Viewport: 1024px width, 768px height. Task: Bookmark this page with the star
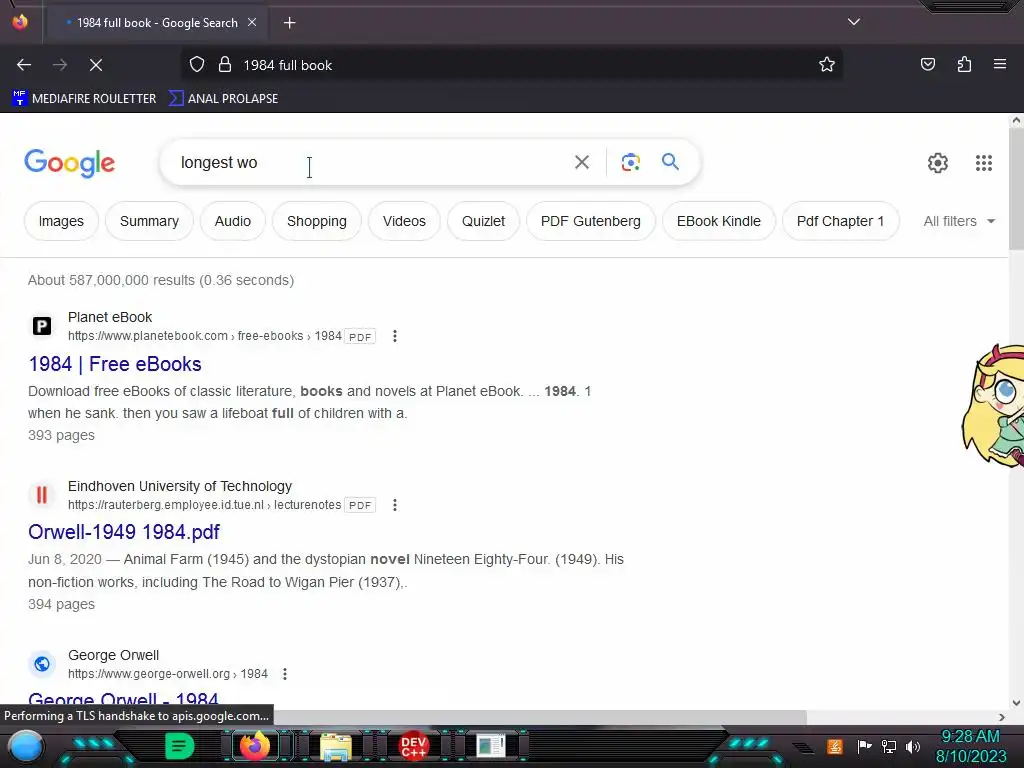pos(827,65)
